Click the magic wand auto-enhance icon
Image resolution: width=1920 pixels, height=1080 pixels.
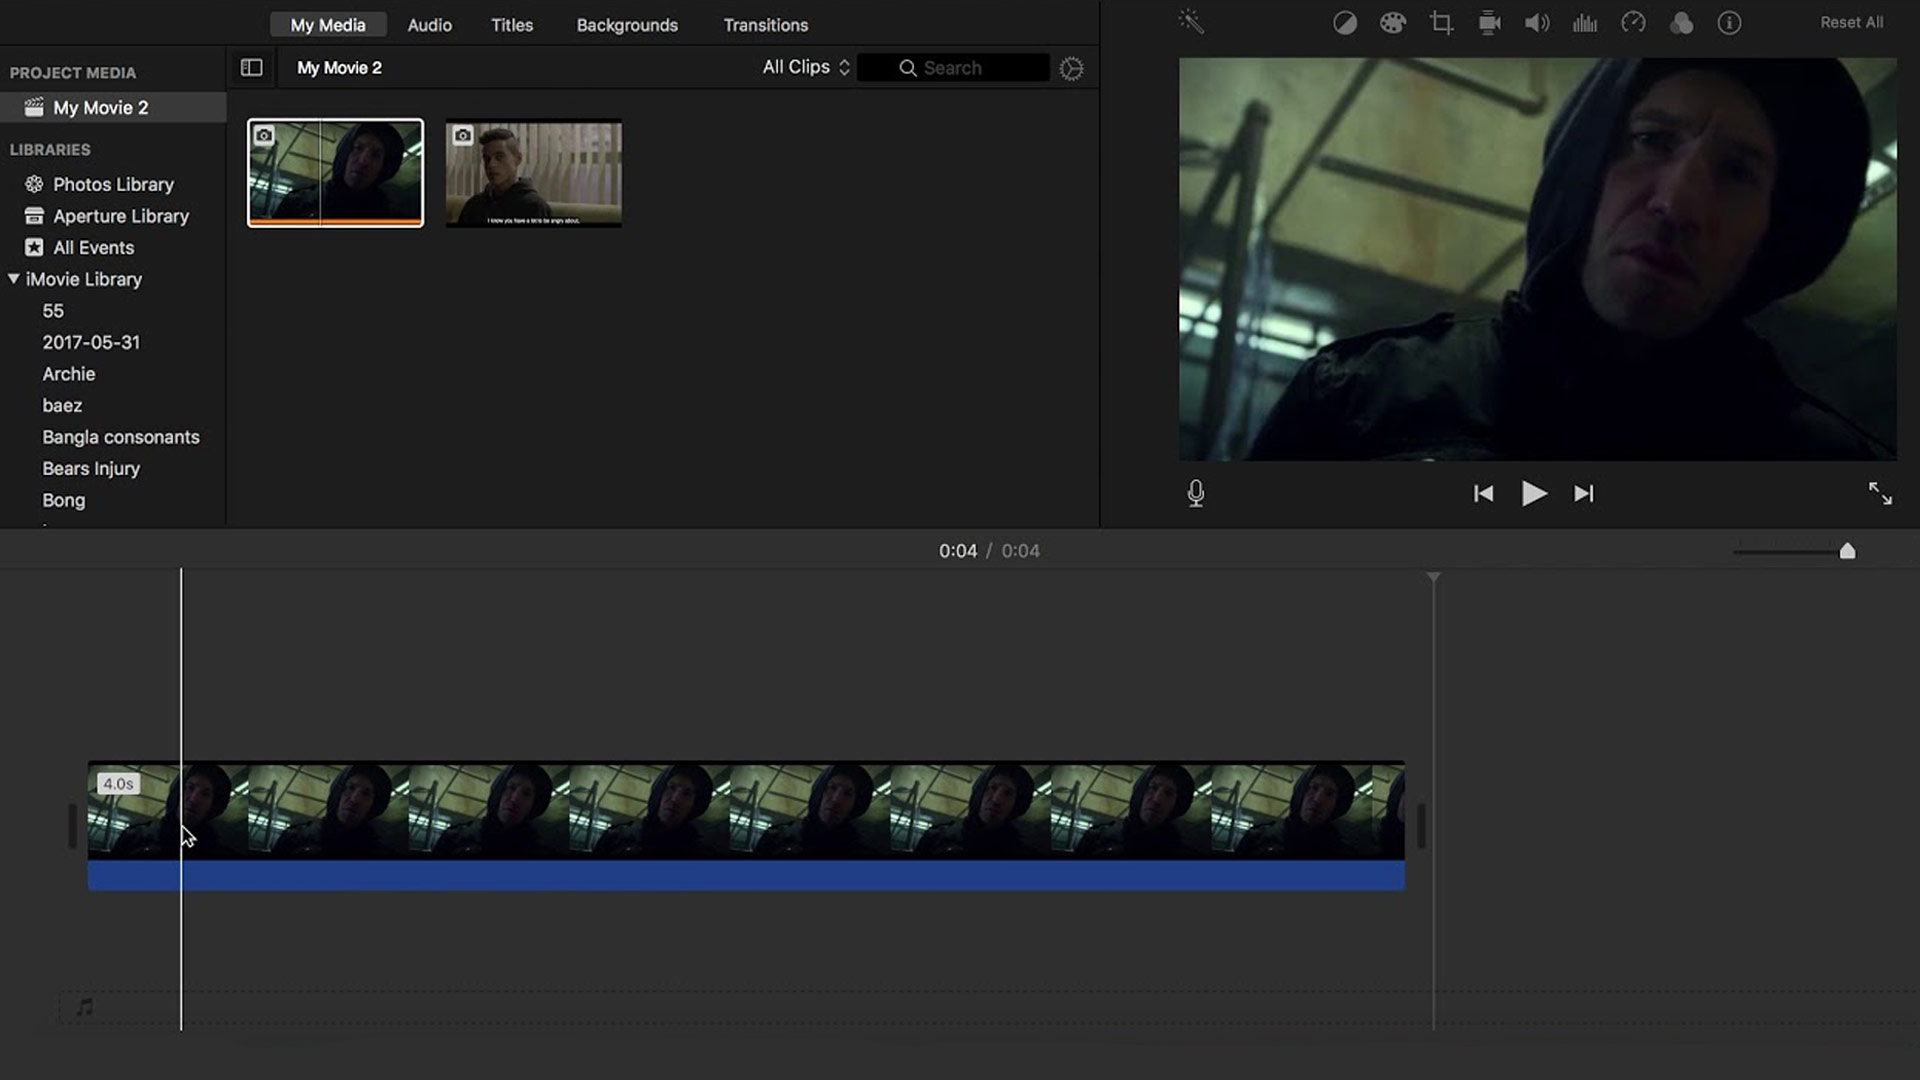point(1191,22)
